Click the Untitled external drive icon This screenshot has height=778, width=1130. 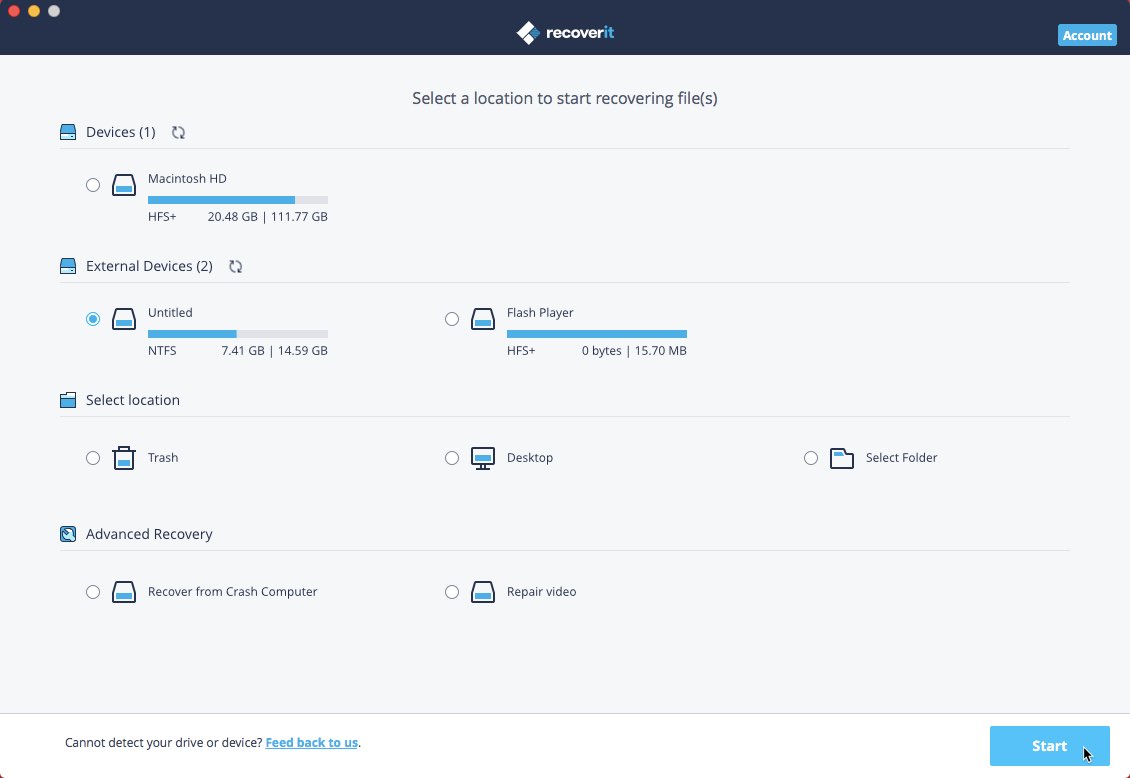tap(124, 319)
